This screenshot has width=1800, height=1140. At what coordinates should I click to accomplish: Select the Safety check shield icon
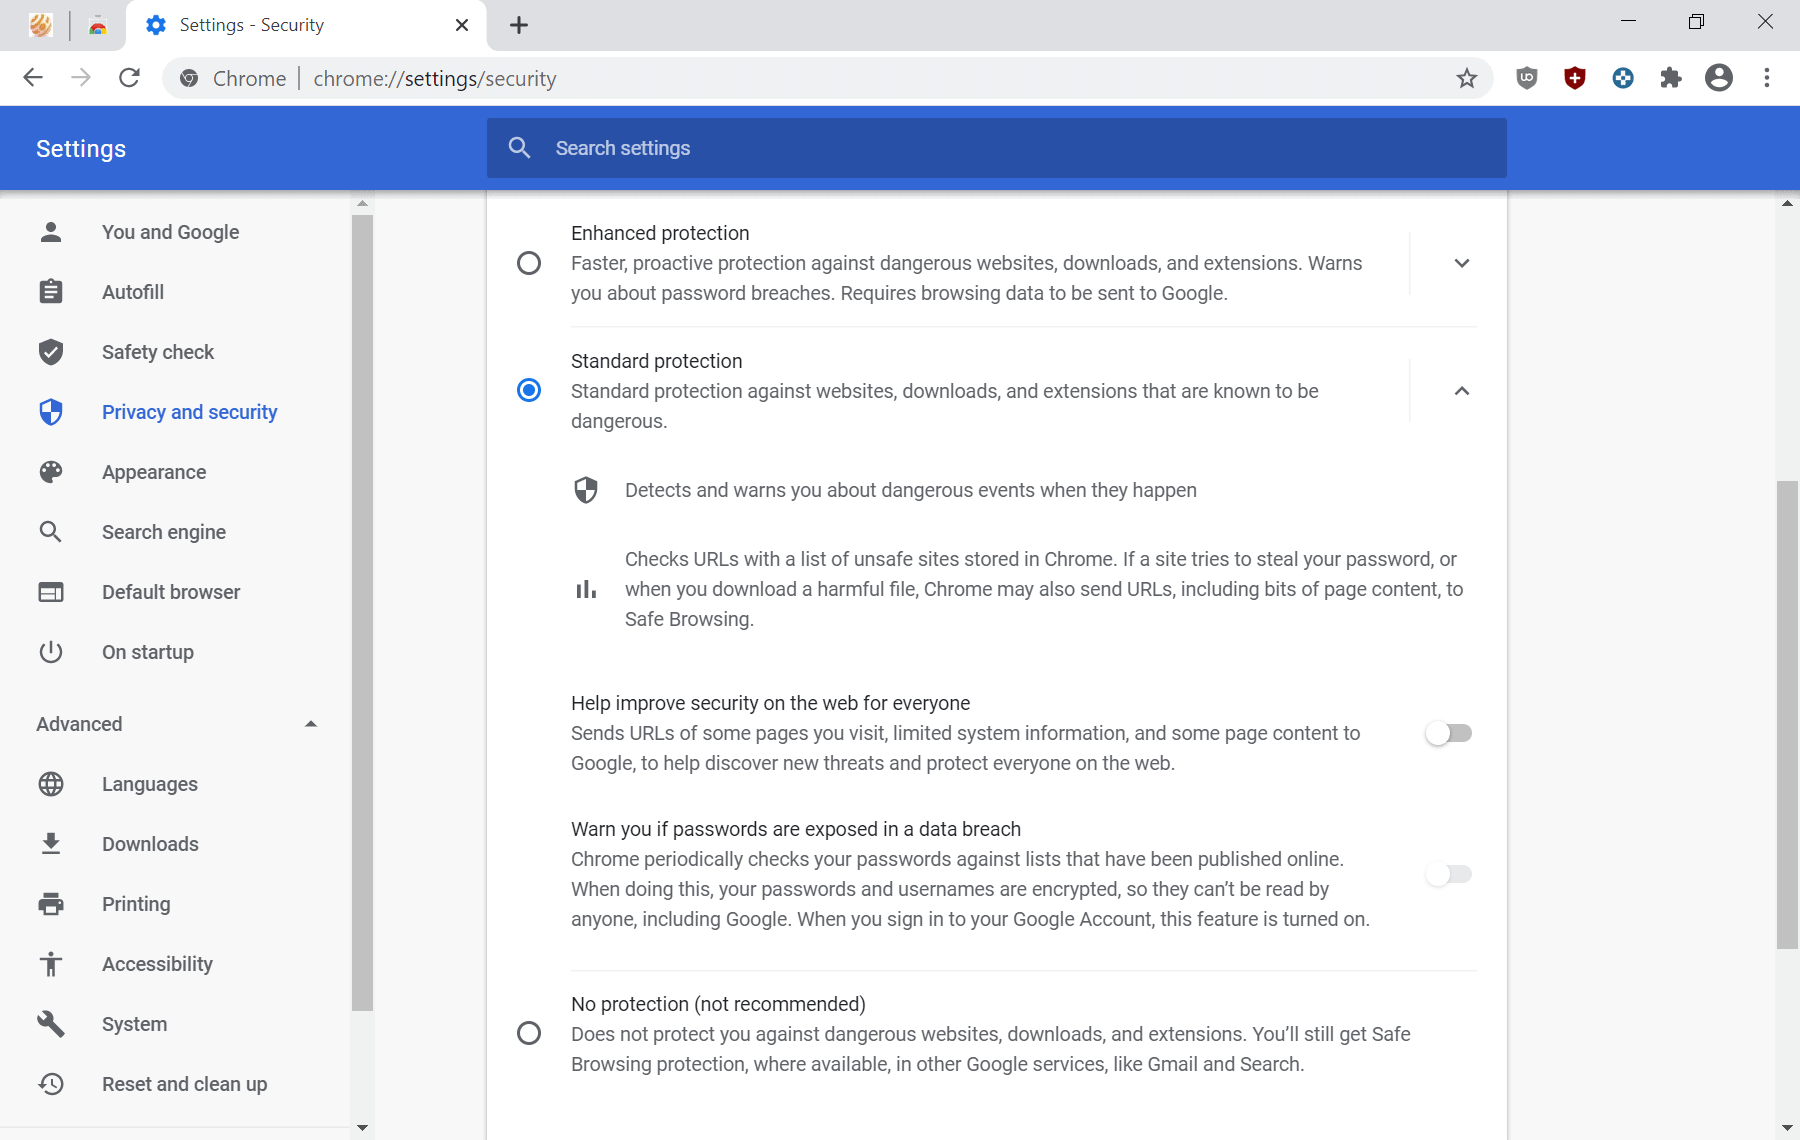[x=51, y=352]
